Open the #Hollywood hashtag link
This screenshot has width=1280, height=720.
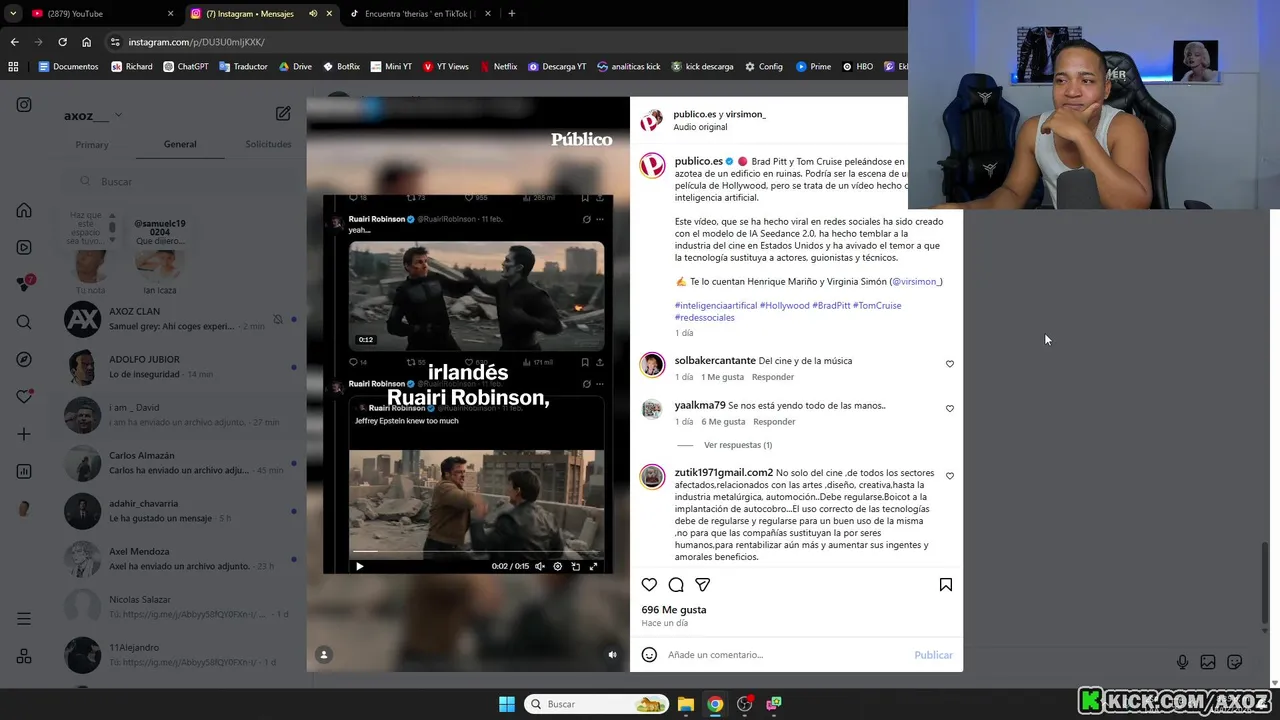click(784, 305)
